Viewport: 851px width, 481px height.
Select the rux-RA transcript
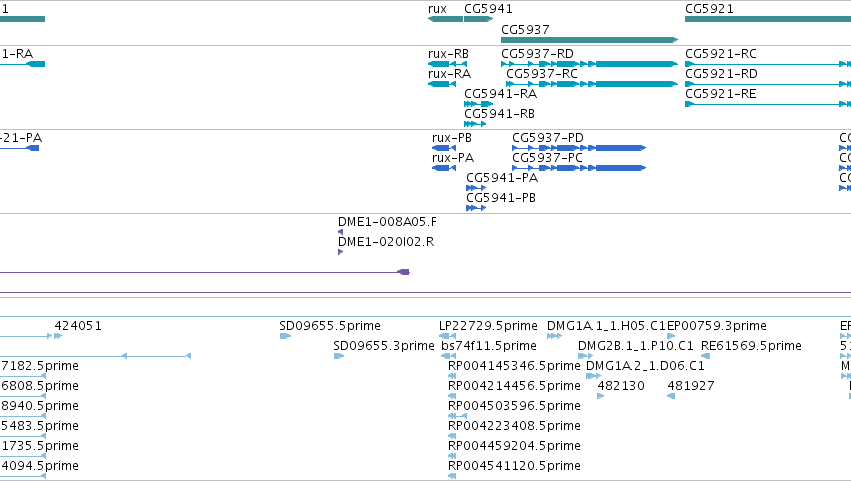tap(441, 84)
